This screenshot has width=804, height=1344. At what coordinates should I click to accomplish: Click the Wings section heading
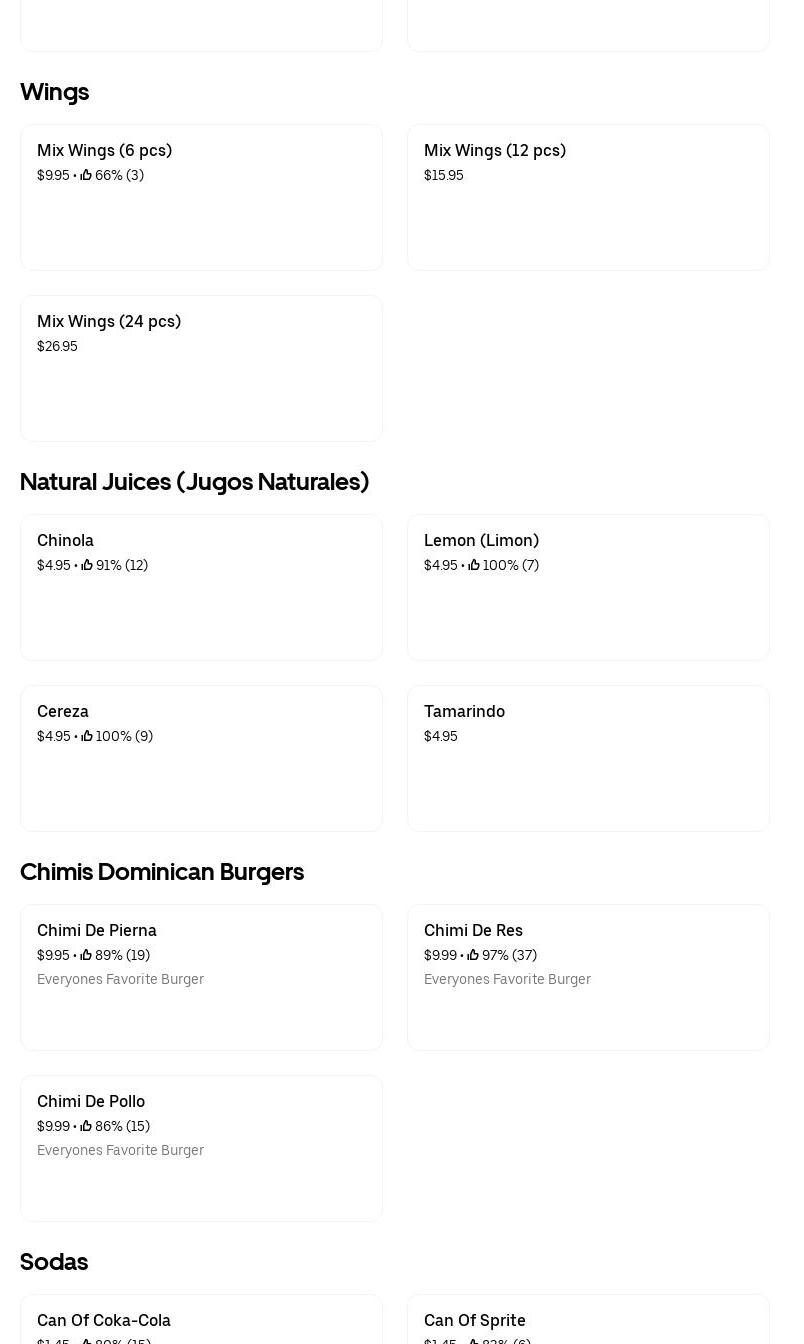pyautogui.click(x=55, y=92)
